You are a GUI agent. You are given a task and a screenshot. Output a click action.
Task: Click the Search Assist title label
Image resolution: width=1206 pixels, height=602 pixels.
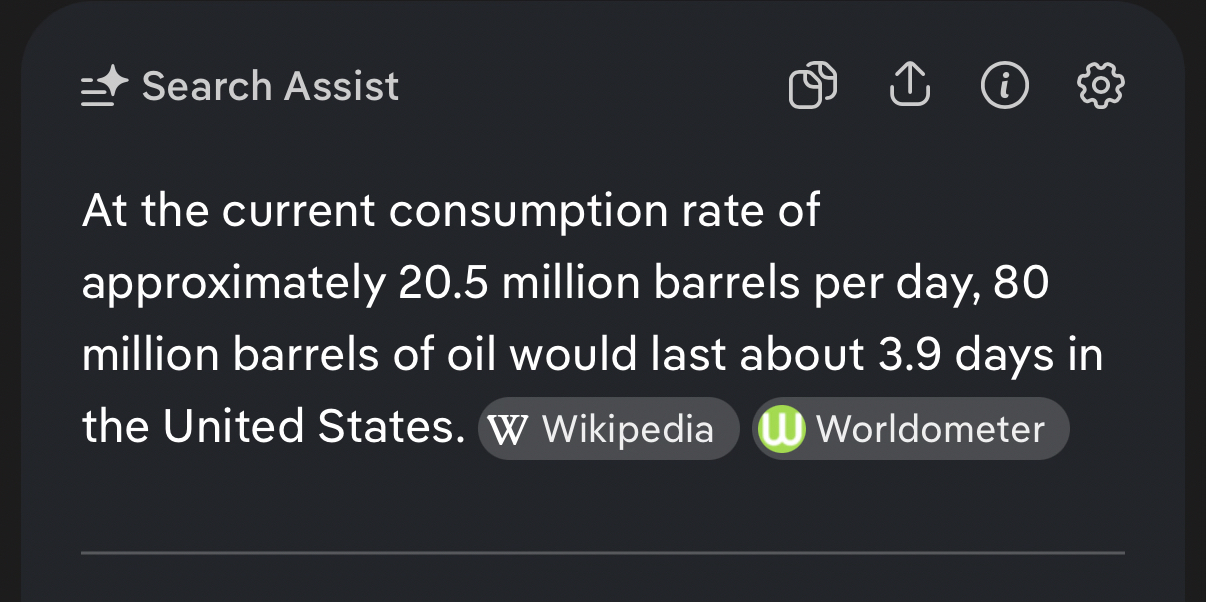(270, 86)
